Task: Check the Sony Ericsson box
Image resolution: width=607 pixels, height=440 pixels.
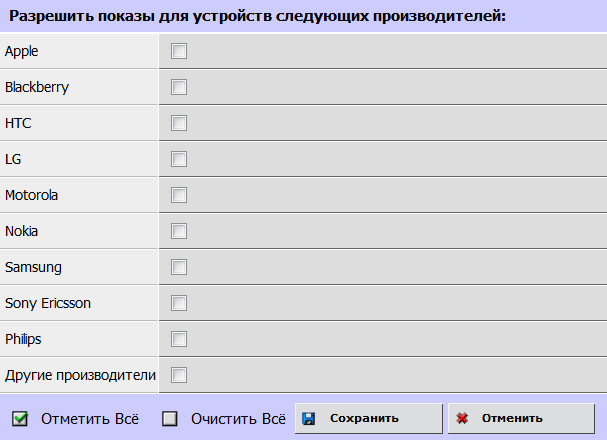Action: click(x=179, y=303)
